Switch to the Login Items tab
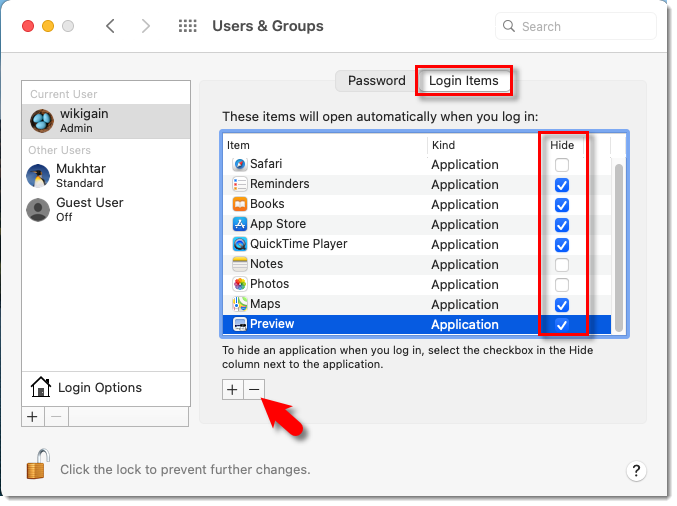 [x=464, y=80]
